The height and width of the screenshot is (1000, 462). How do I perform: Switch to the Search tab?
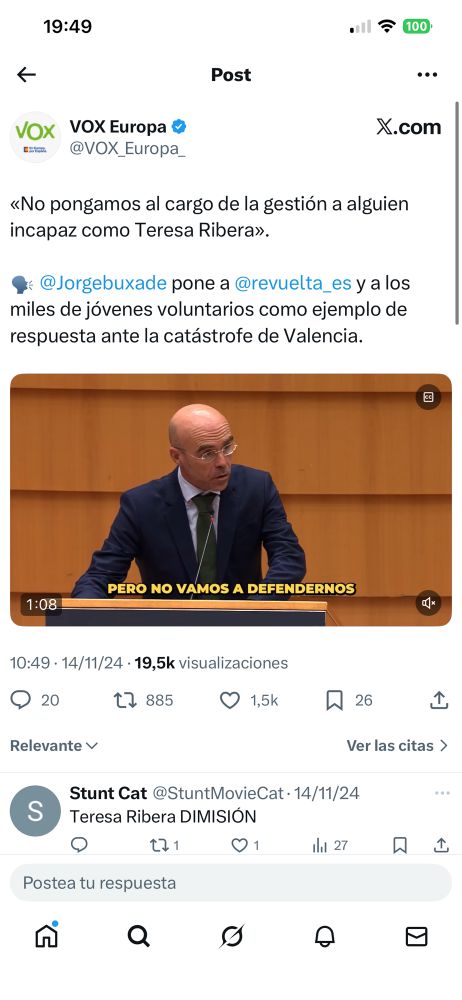point(138,936)
